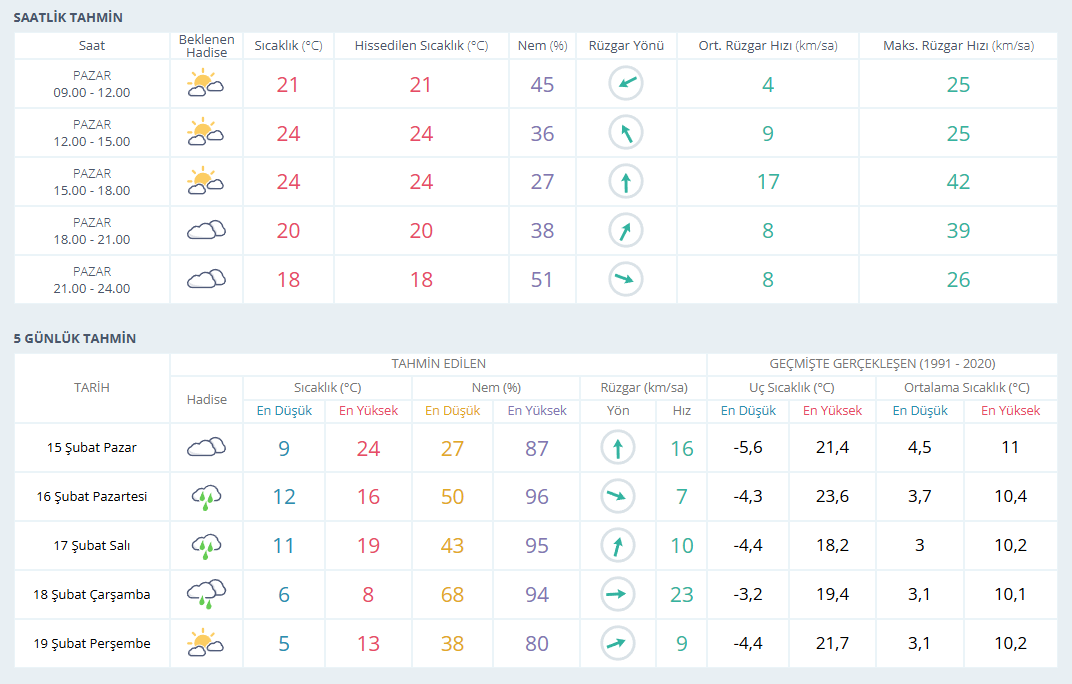Viewport: 1072px width, 684px height.
Task: Select the Rüzgar Yönü column header
Action: (626, 46)
